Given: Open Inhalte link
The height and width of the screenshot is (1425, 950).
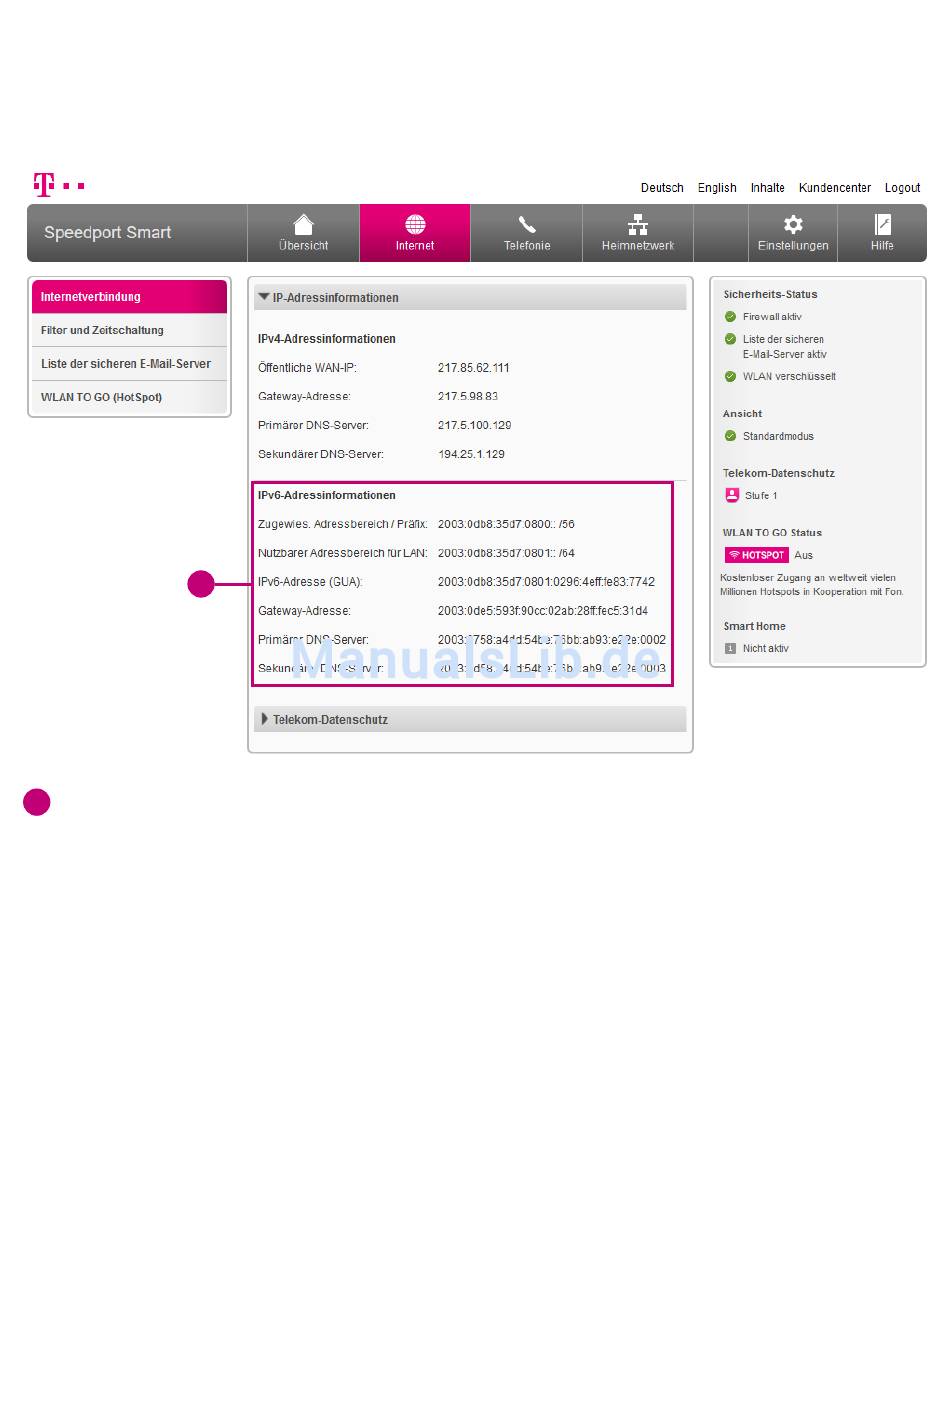Looking at the screenshot, I should (x=768, y=188).
